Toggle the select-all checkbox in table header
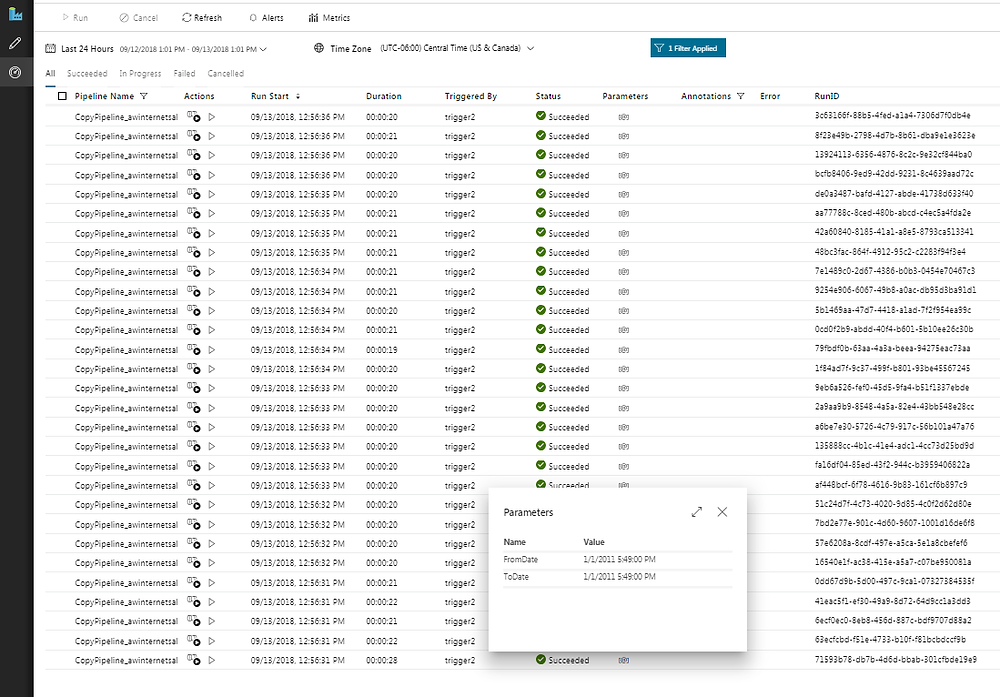 point(62,96)
